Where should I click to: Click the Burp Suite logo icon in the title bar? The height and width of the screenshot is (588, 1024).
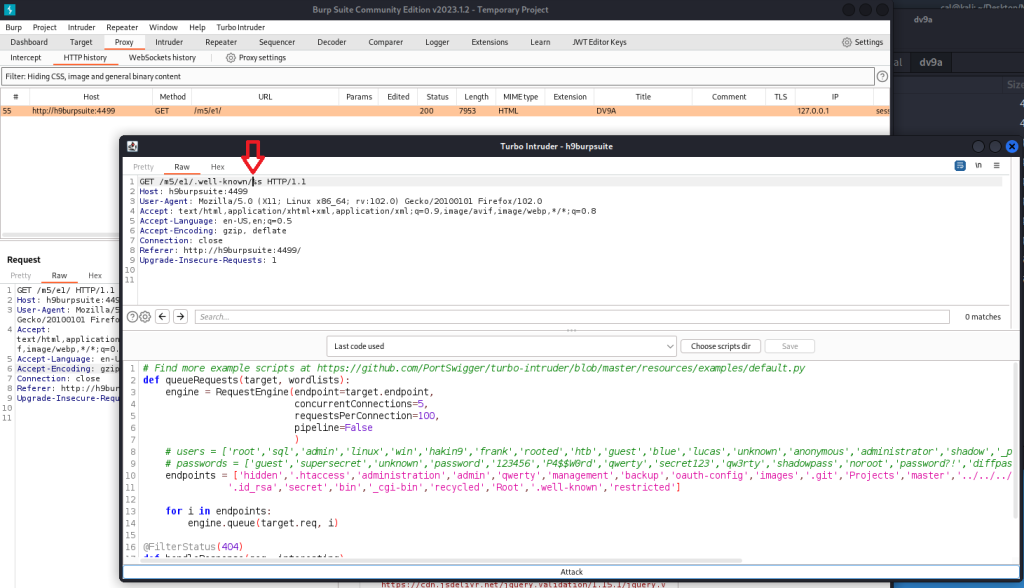tap(9, 10)
